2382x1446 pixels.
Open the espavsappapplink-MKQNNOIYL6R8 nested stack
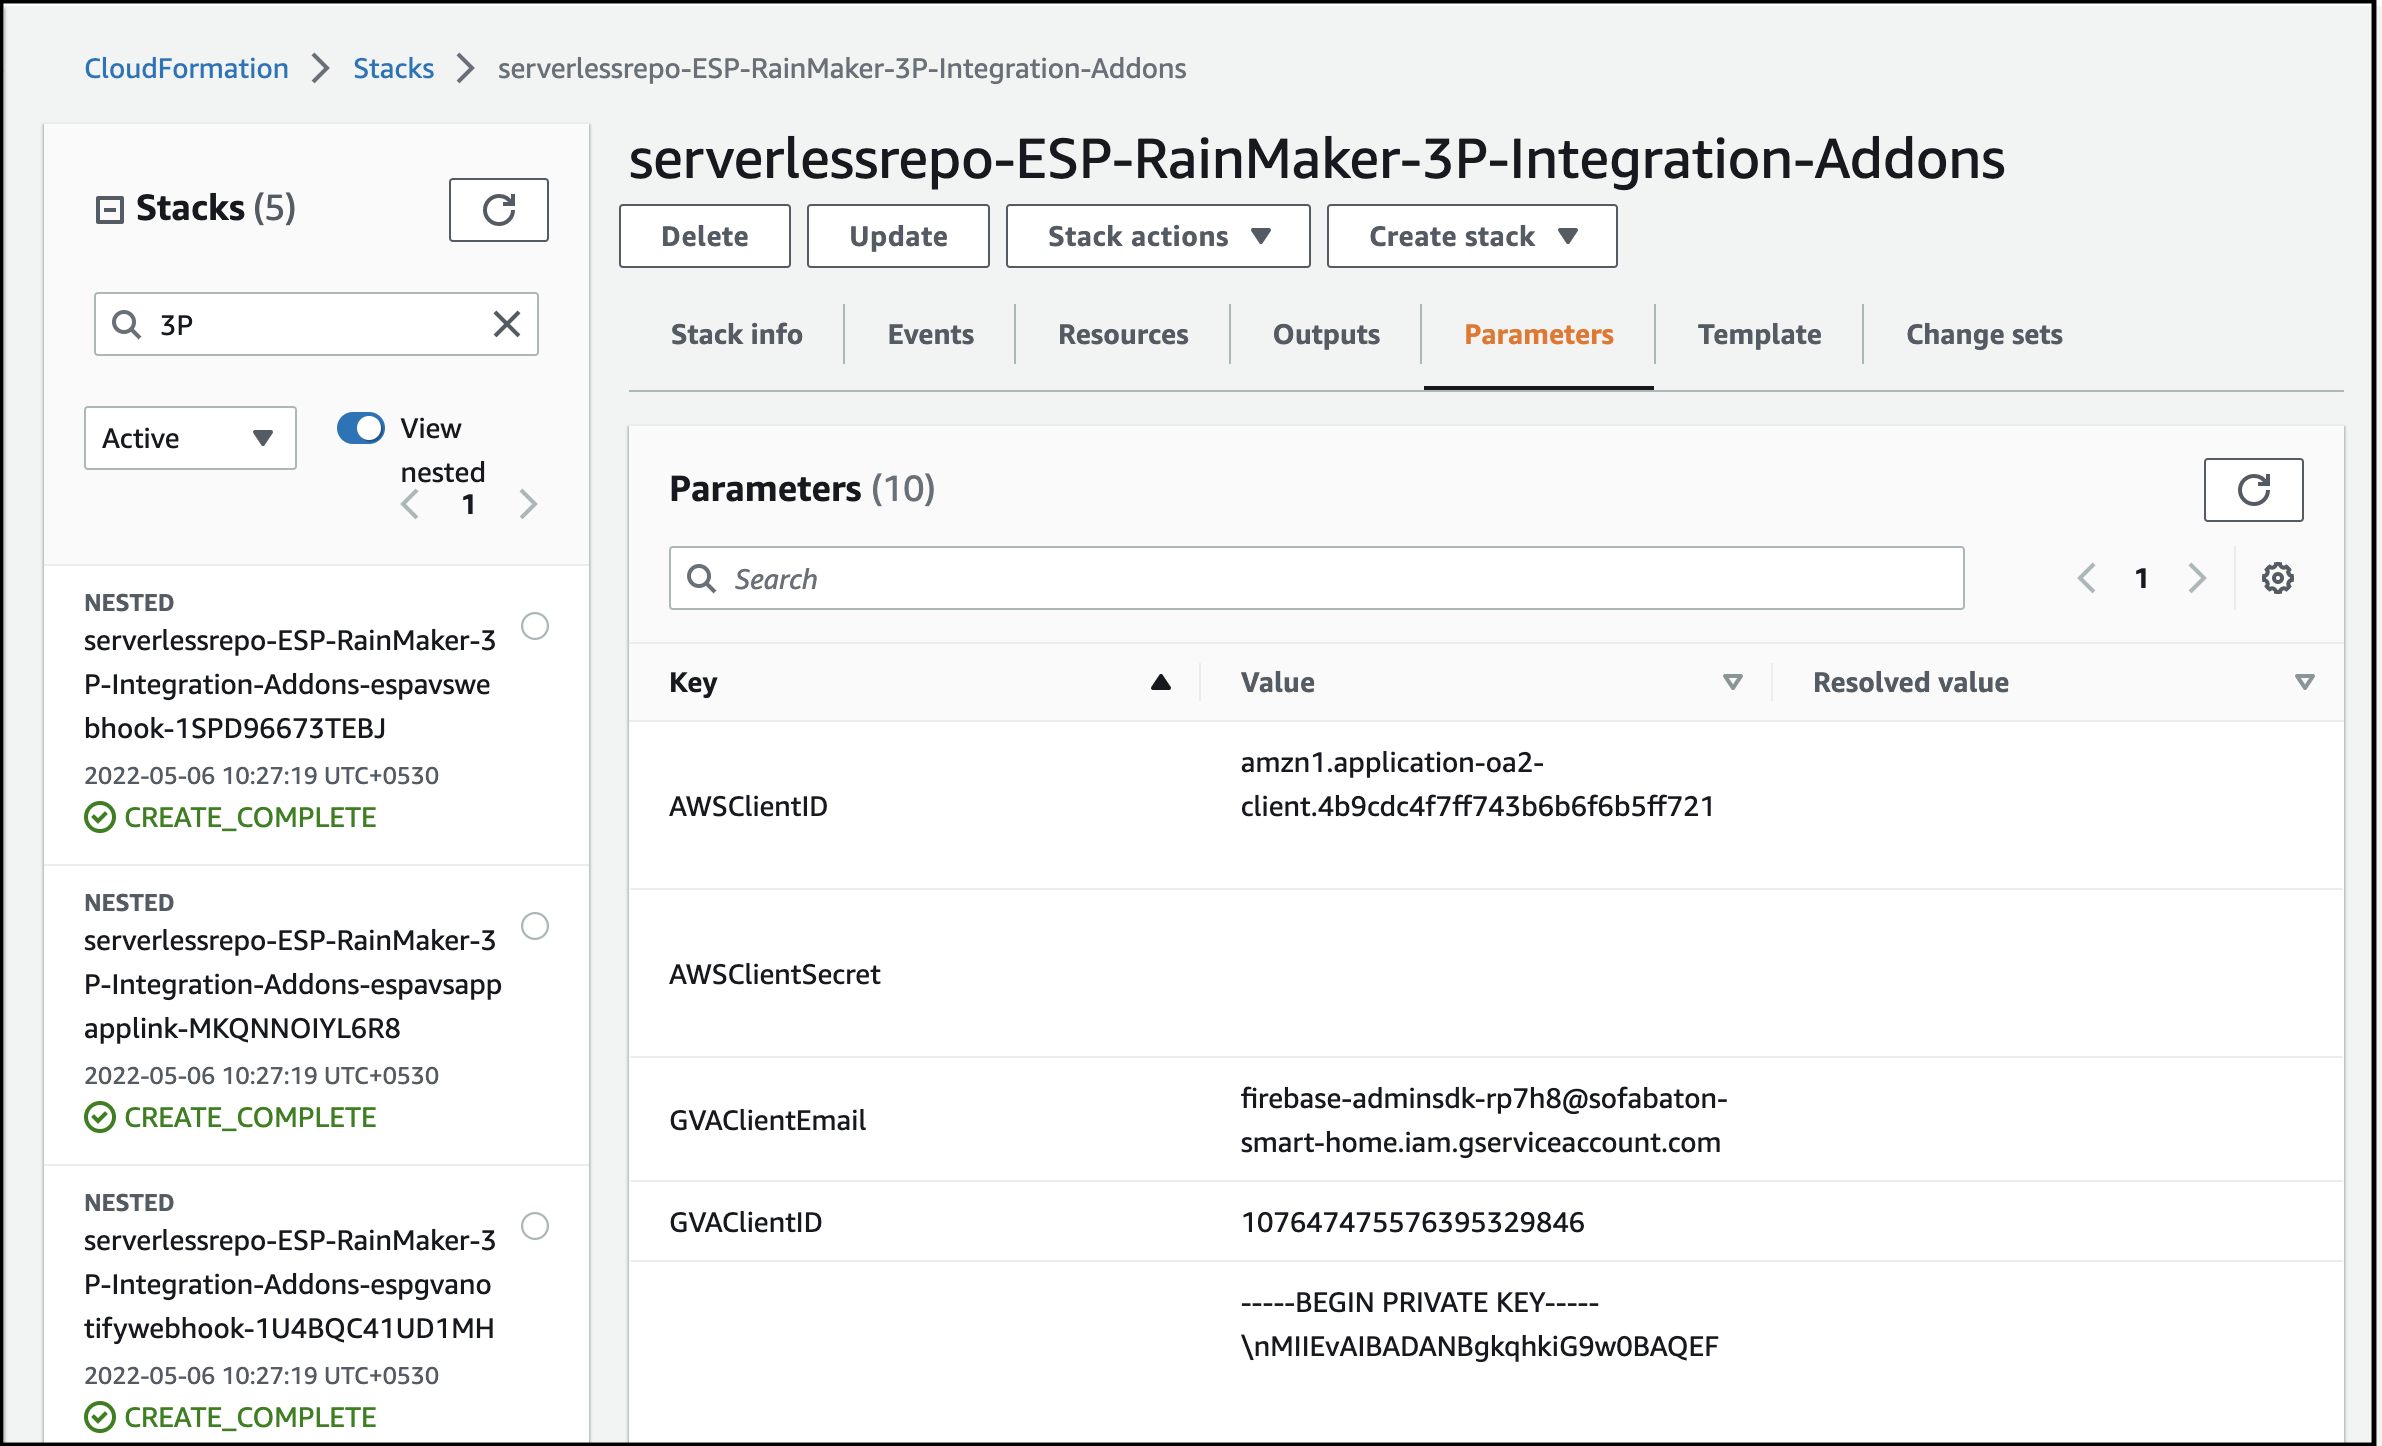tap(293, 984)
